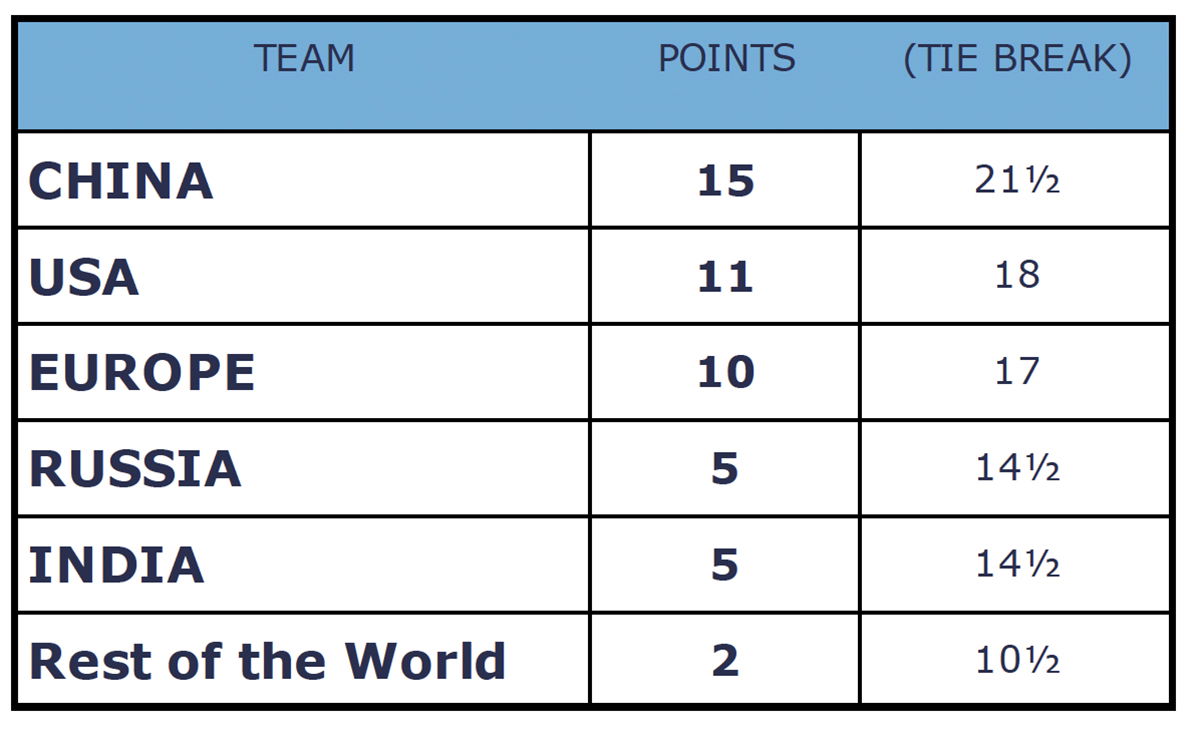This screenshot has height=744, width=1200.
Task: Click USA's points value 11
Action: [725, 277]
